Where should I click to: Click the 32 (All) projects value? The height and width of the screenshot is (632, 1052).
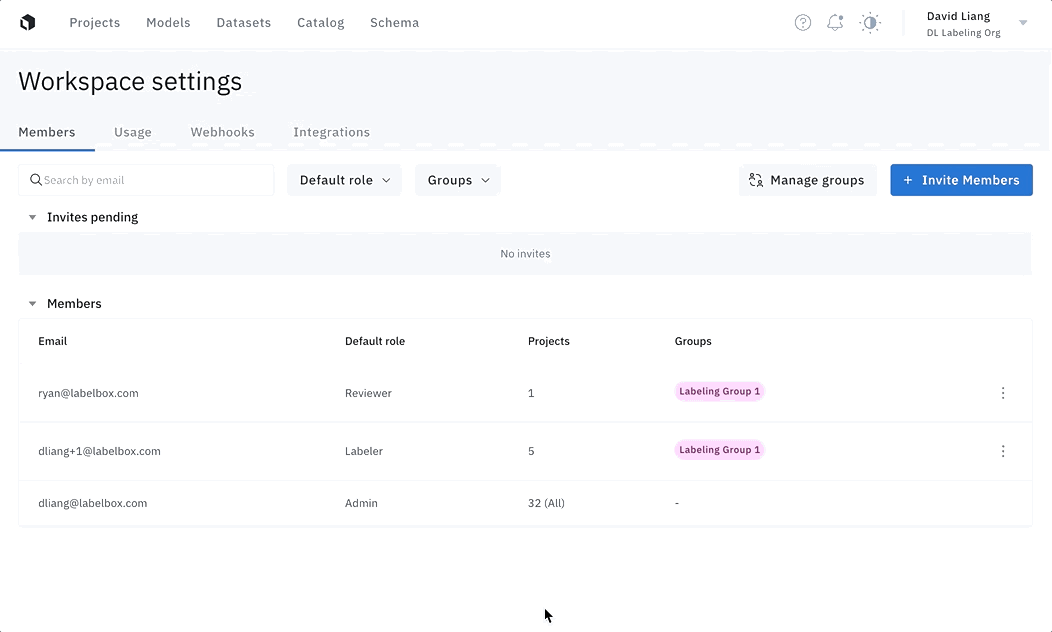coord(546,503)
